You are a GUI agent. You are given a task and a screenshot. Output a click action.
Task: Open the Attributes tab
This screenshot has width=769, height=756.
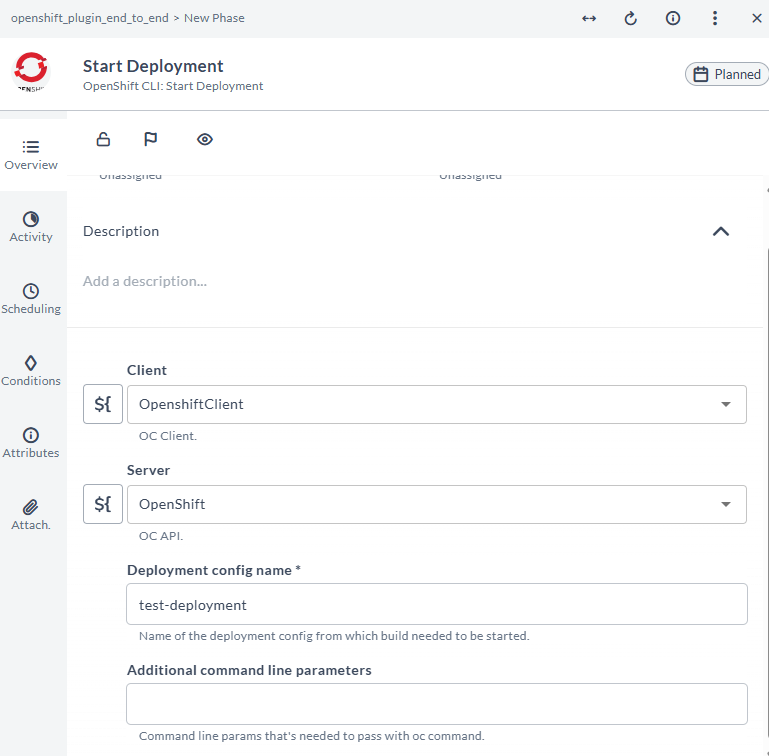pyautogui.click(x=31, y=443)
